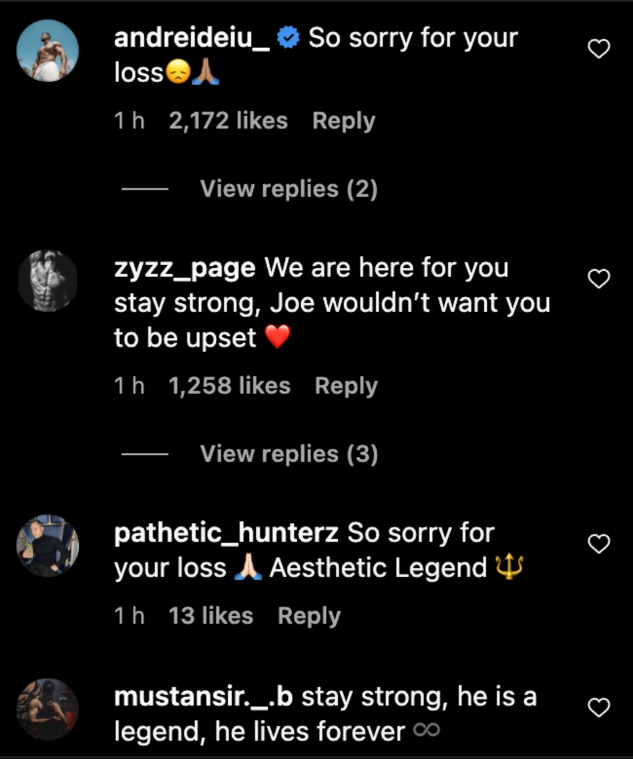Viewport: 633px width, 759px height.
Task: Reply to pathetic_hunterz's comment
Action: [x=309, y=616]
